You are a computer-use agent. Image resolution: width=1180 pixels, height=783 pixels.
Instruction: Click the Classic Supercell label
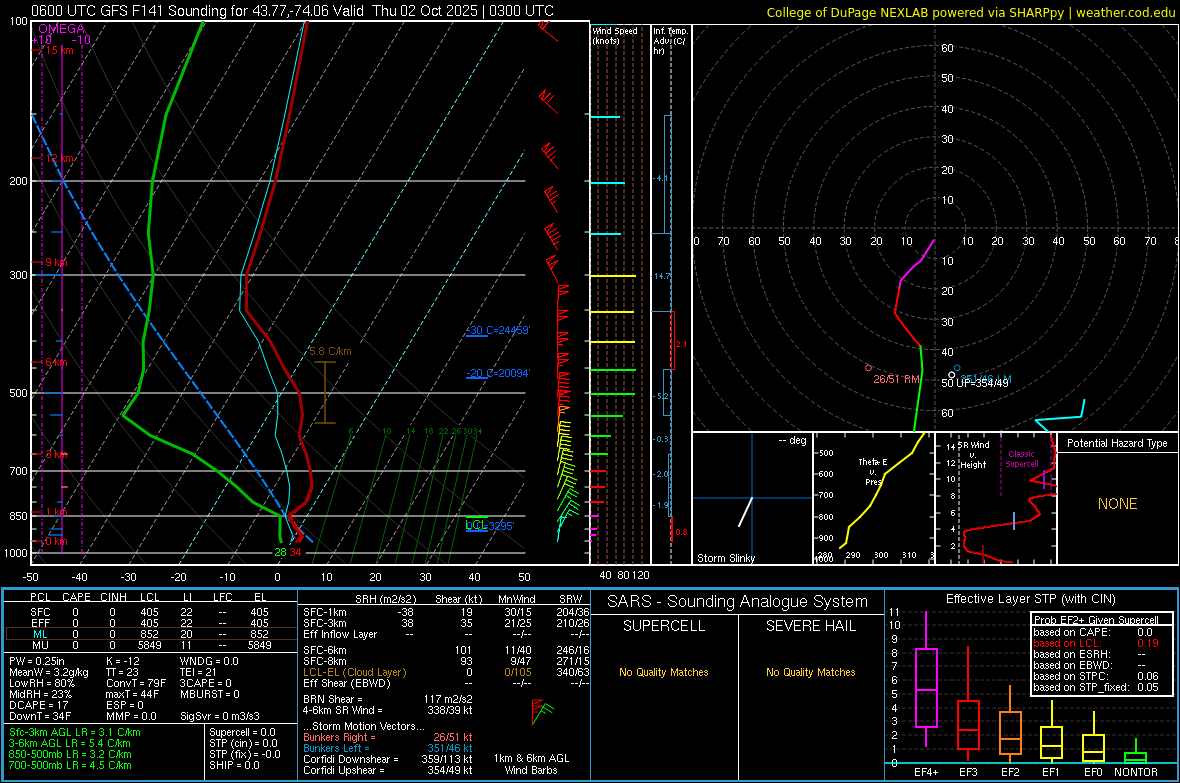click(1021, 459)
